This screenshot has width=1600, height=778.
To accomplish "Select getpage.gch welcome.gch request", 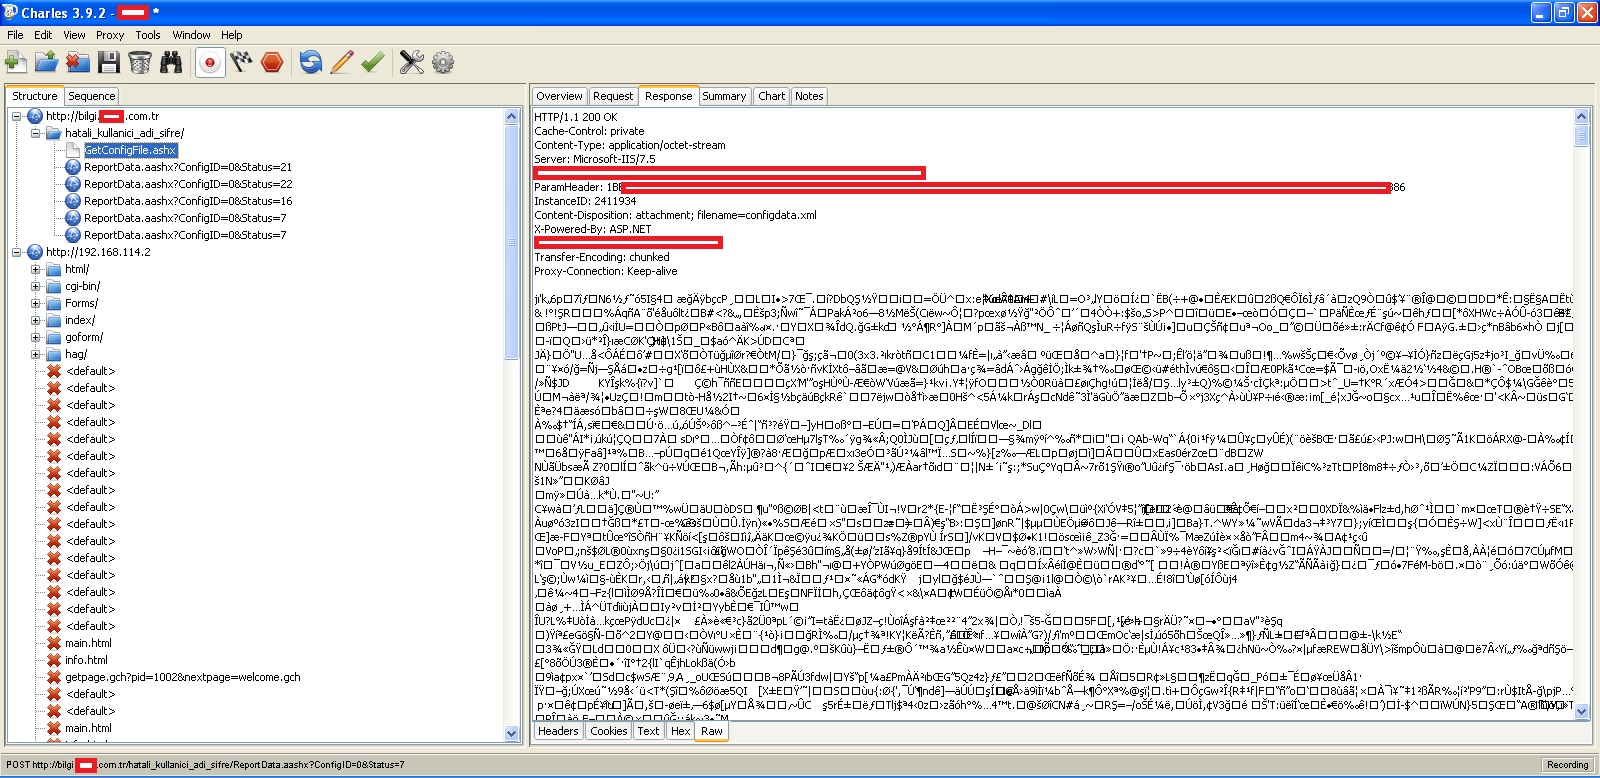I will [183, 677].
